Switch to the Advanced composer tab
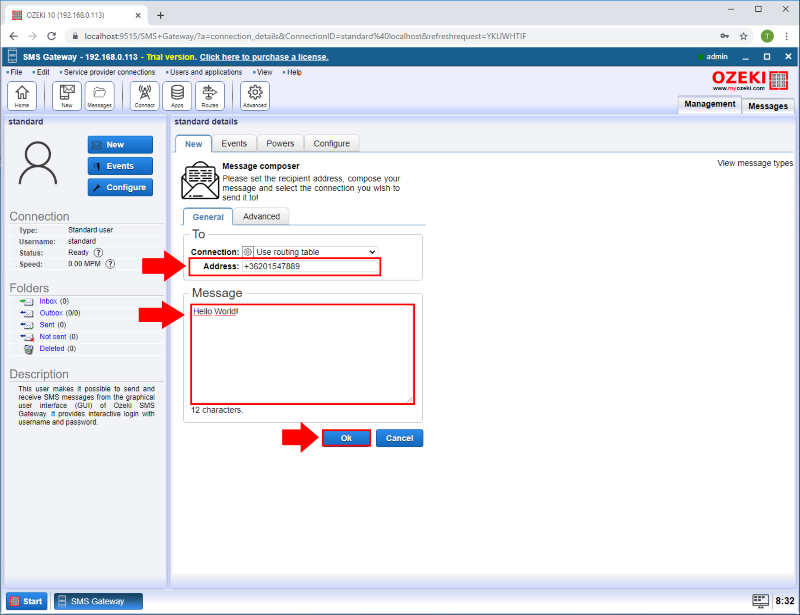The height and width of the screenshot is (615, 800). pyautogui.click(x=261, y=216)
